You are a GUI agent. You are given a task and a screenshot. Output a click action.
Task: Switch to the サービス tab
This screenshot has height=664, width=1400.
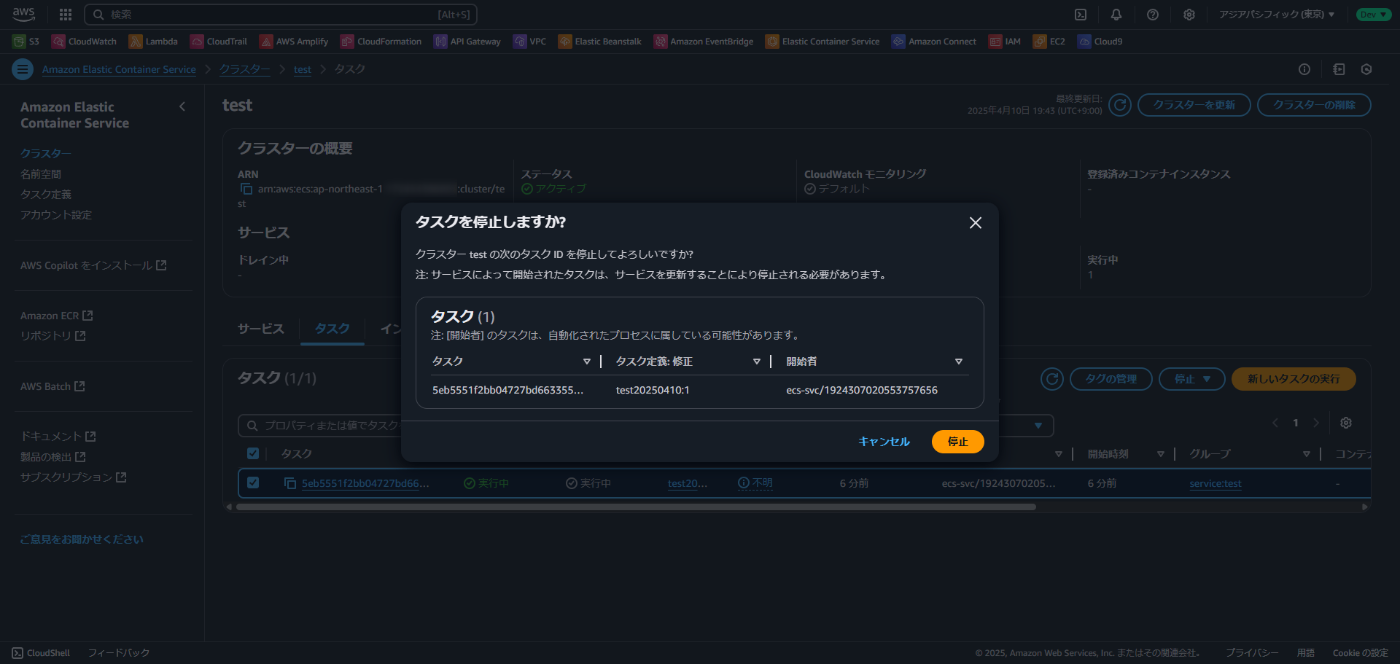(261, 329)
